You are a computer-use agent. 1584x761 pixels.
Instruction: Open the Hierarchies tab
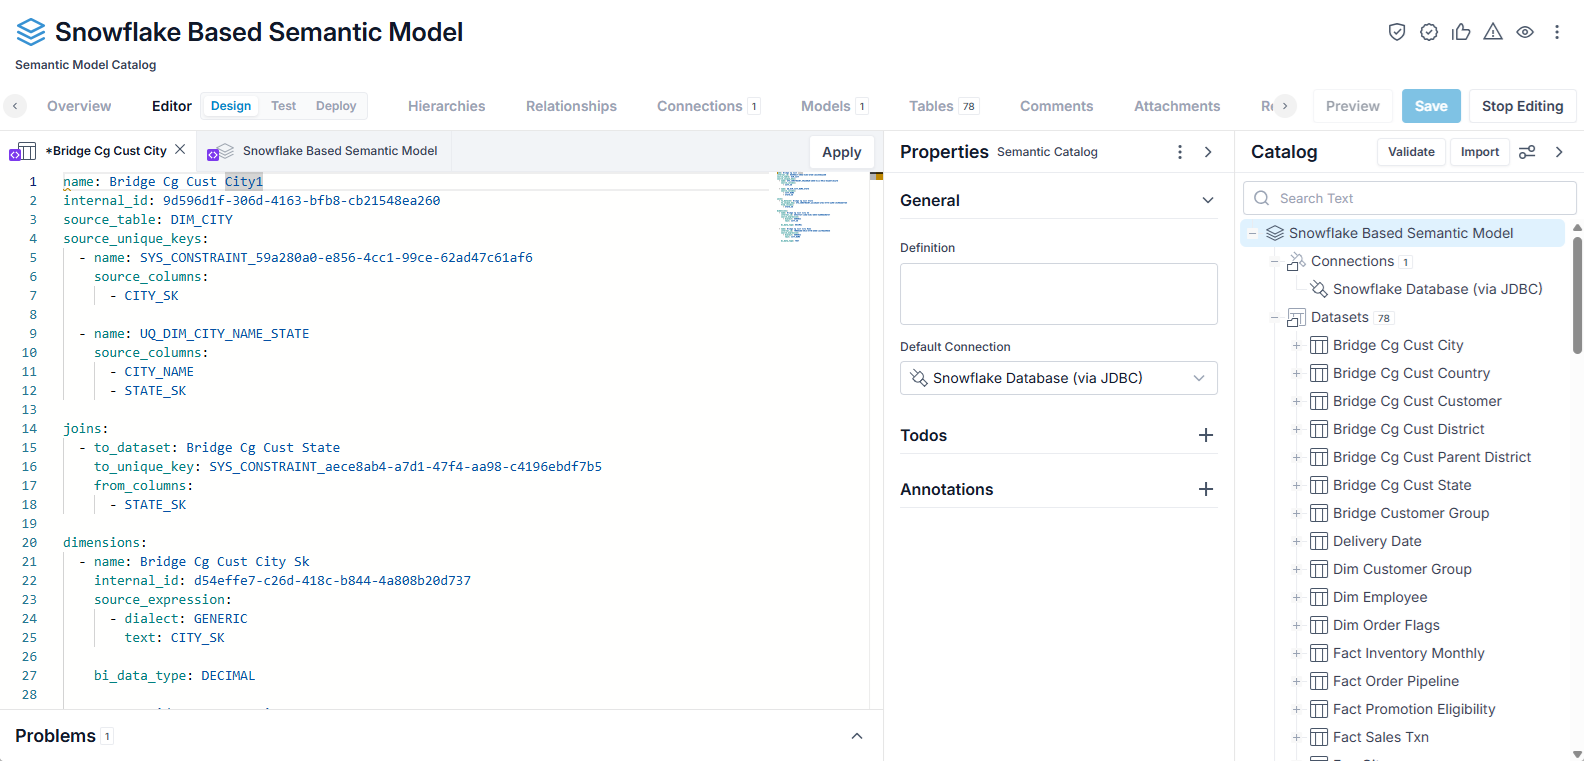[446, 106]
